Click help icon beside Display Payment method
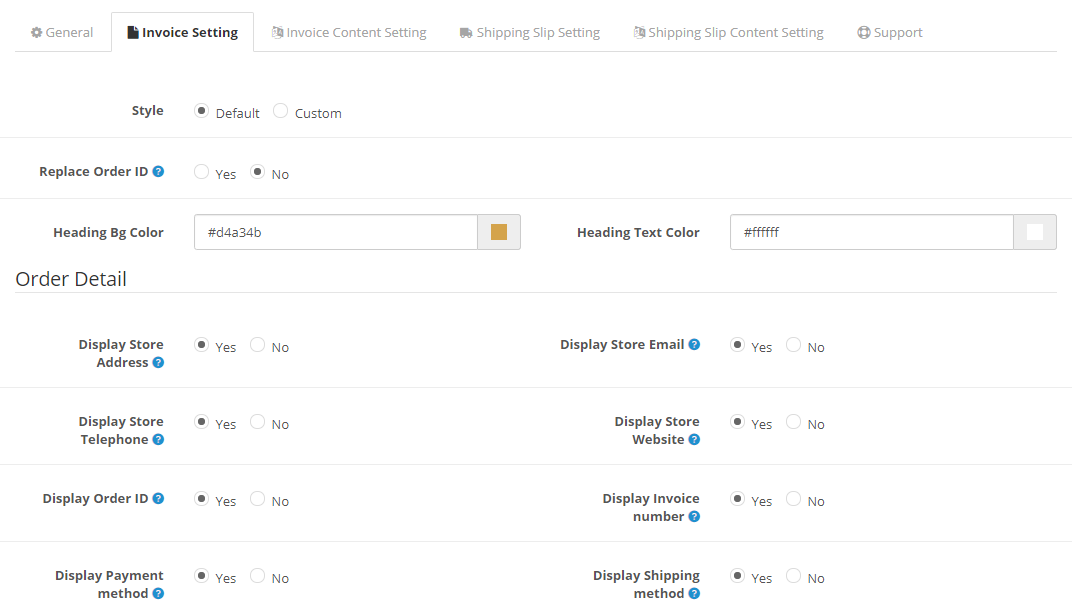This screenshot has width=1072, height=612. click(158, 594)
